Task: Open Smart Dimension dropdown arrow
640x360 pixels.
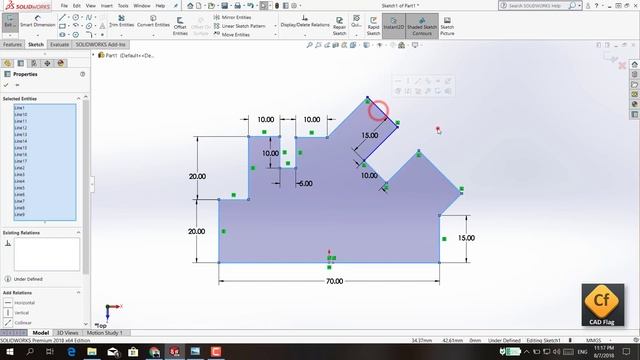Action: coord(38,35)
